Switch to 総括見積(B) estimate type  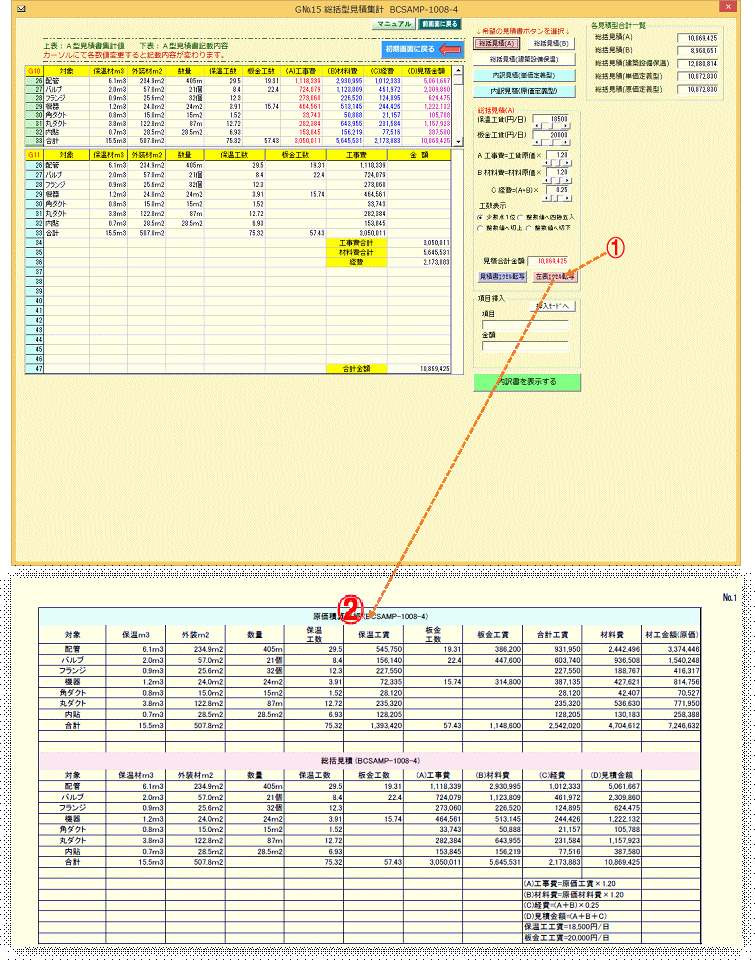(x=551, y=44)
